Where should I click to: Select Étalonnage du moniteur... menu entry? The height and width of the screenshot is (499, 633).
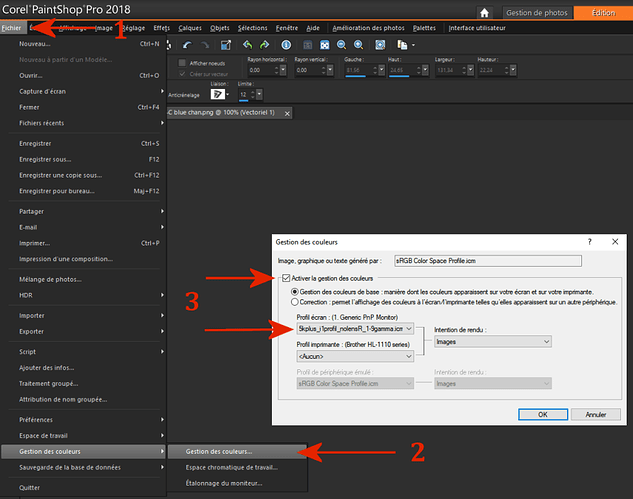[224, 483]
